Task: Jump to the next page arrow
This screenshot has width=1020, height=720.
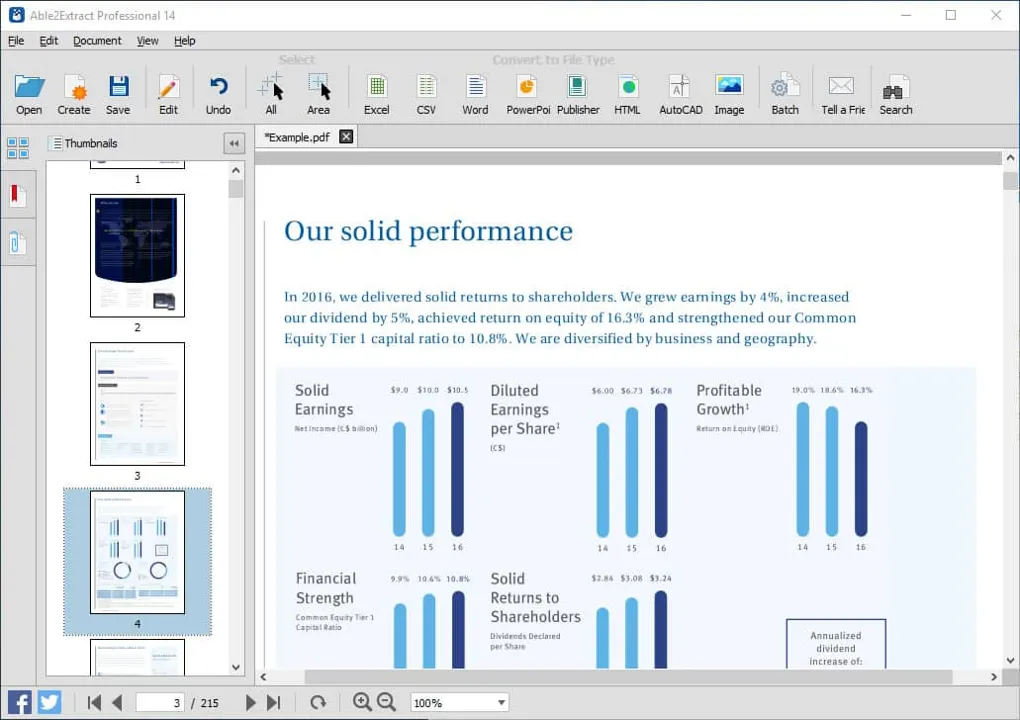Action: click(x=250, y=702)
